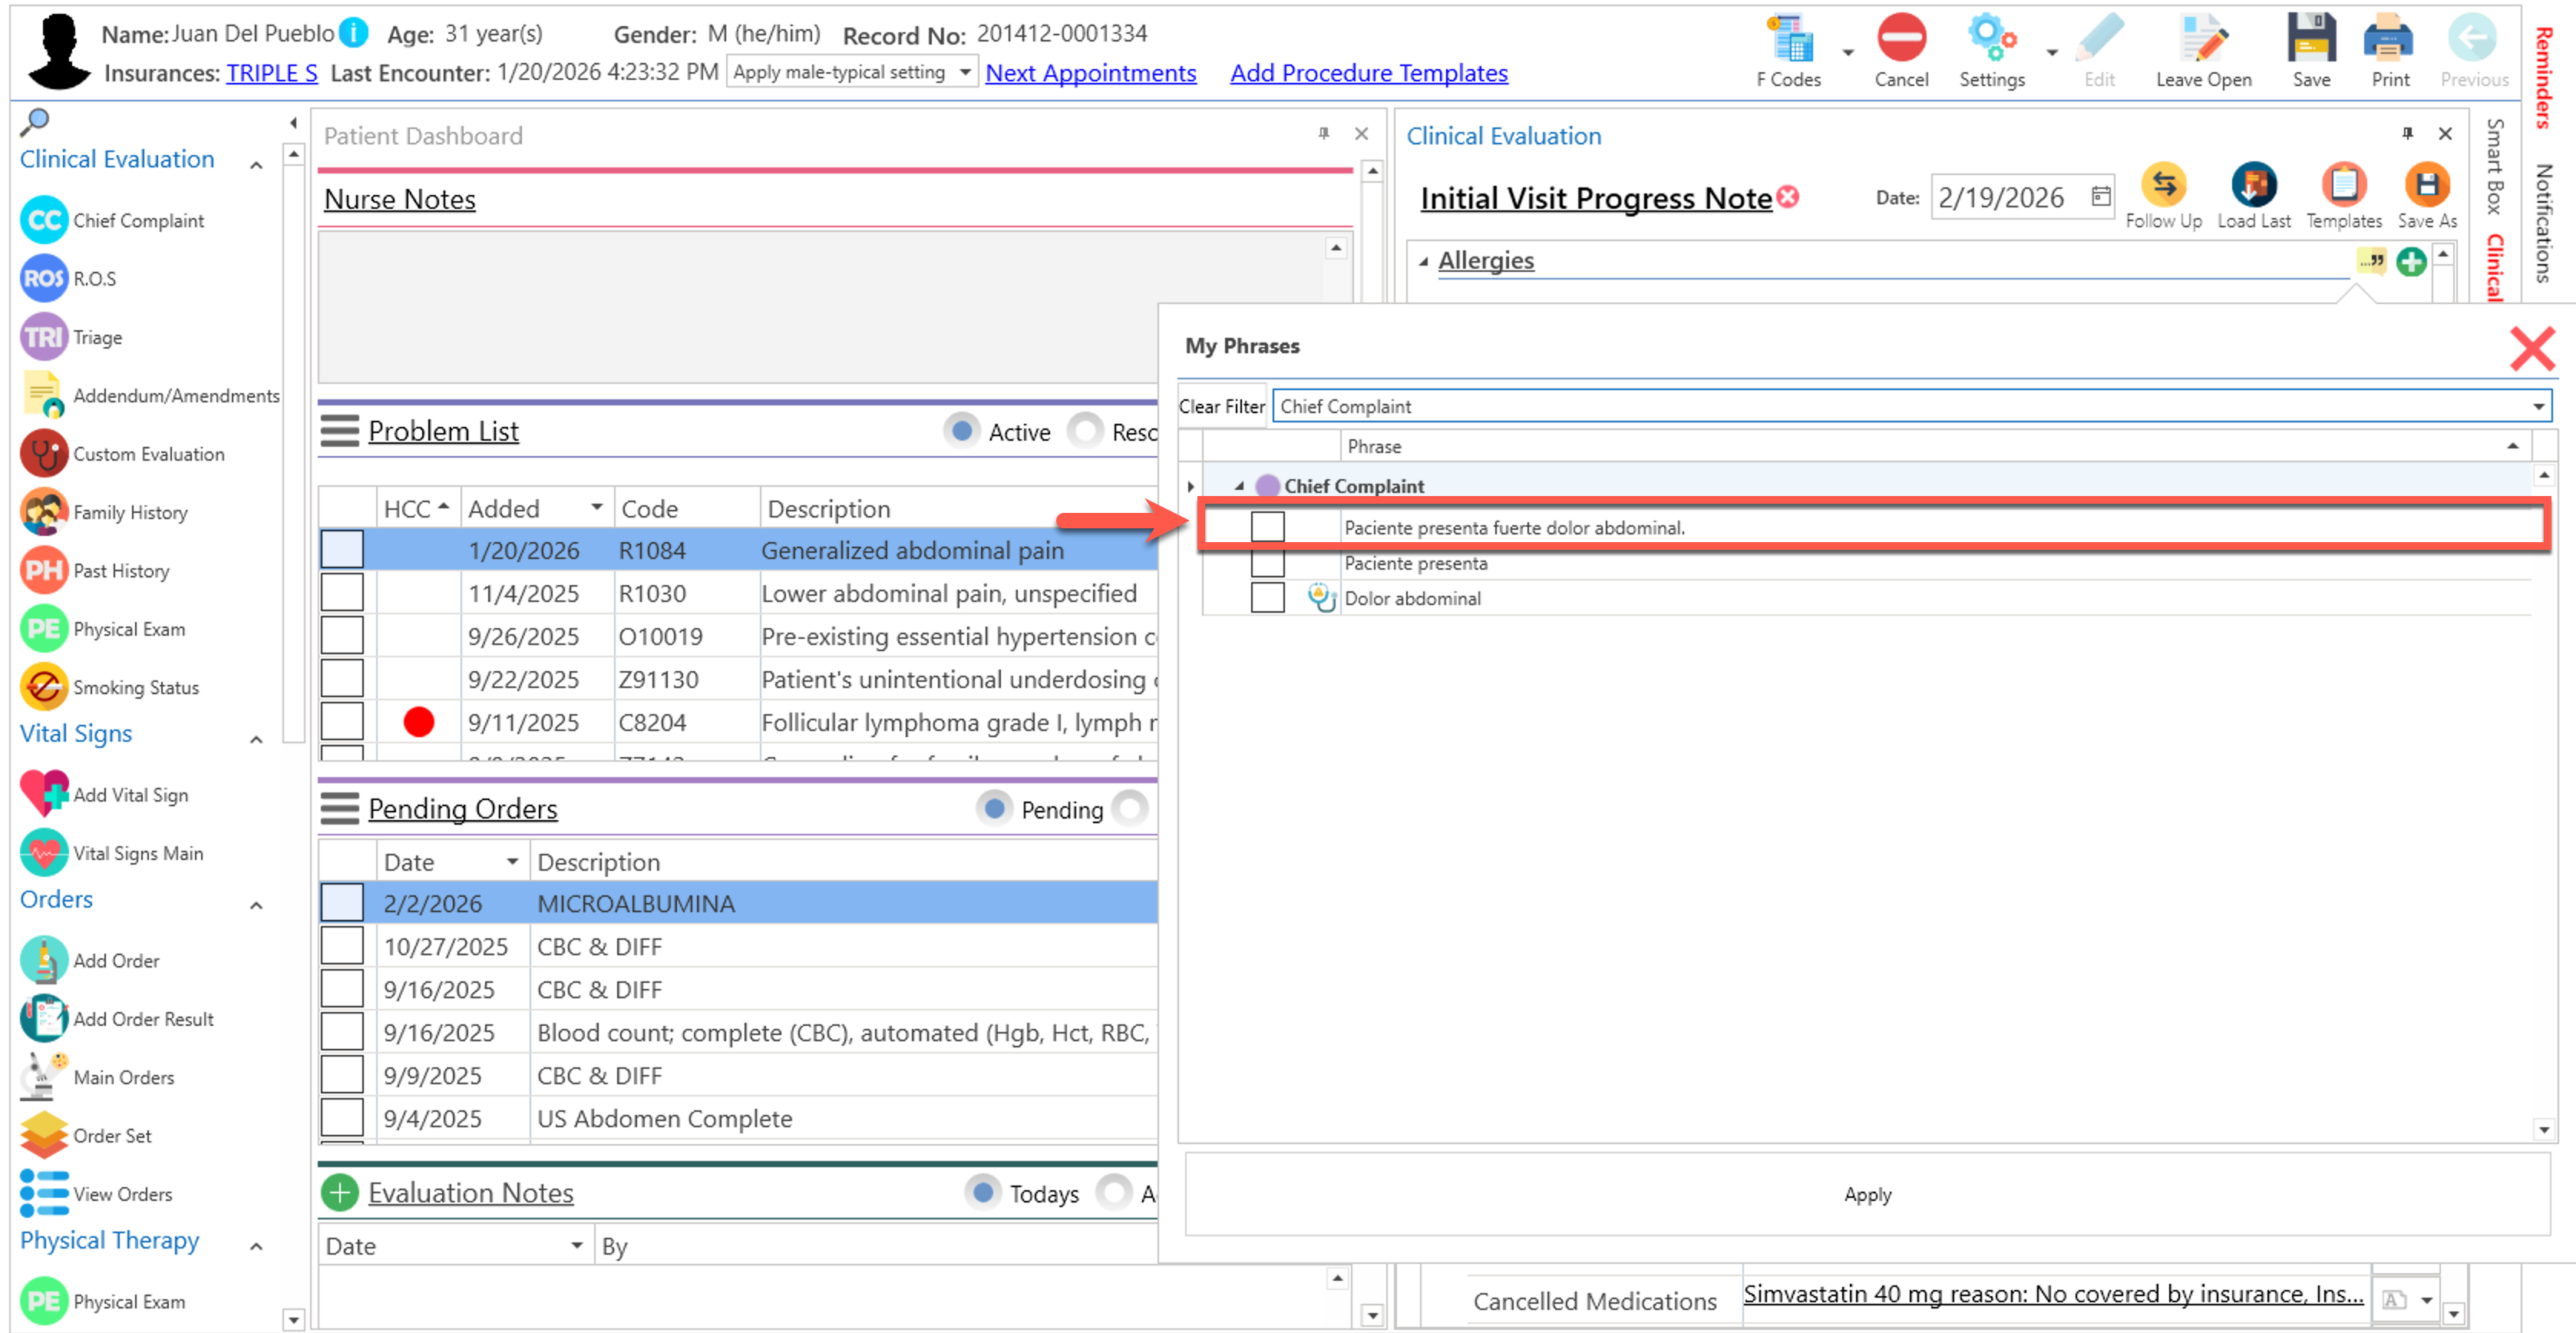Click the Apply button in My Phrases
The height and width of the screenshot is (1333, 2576).
click(x=1867, y=1194)
